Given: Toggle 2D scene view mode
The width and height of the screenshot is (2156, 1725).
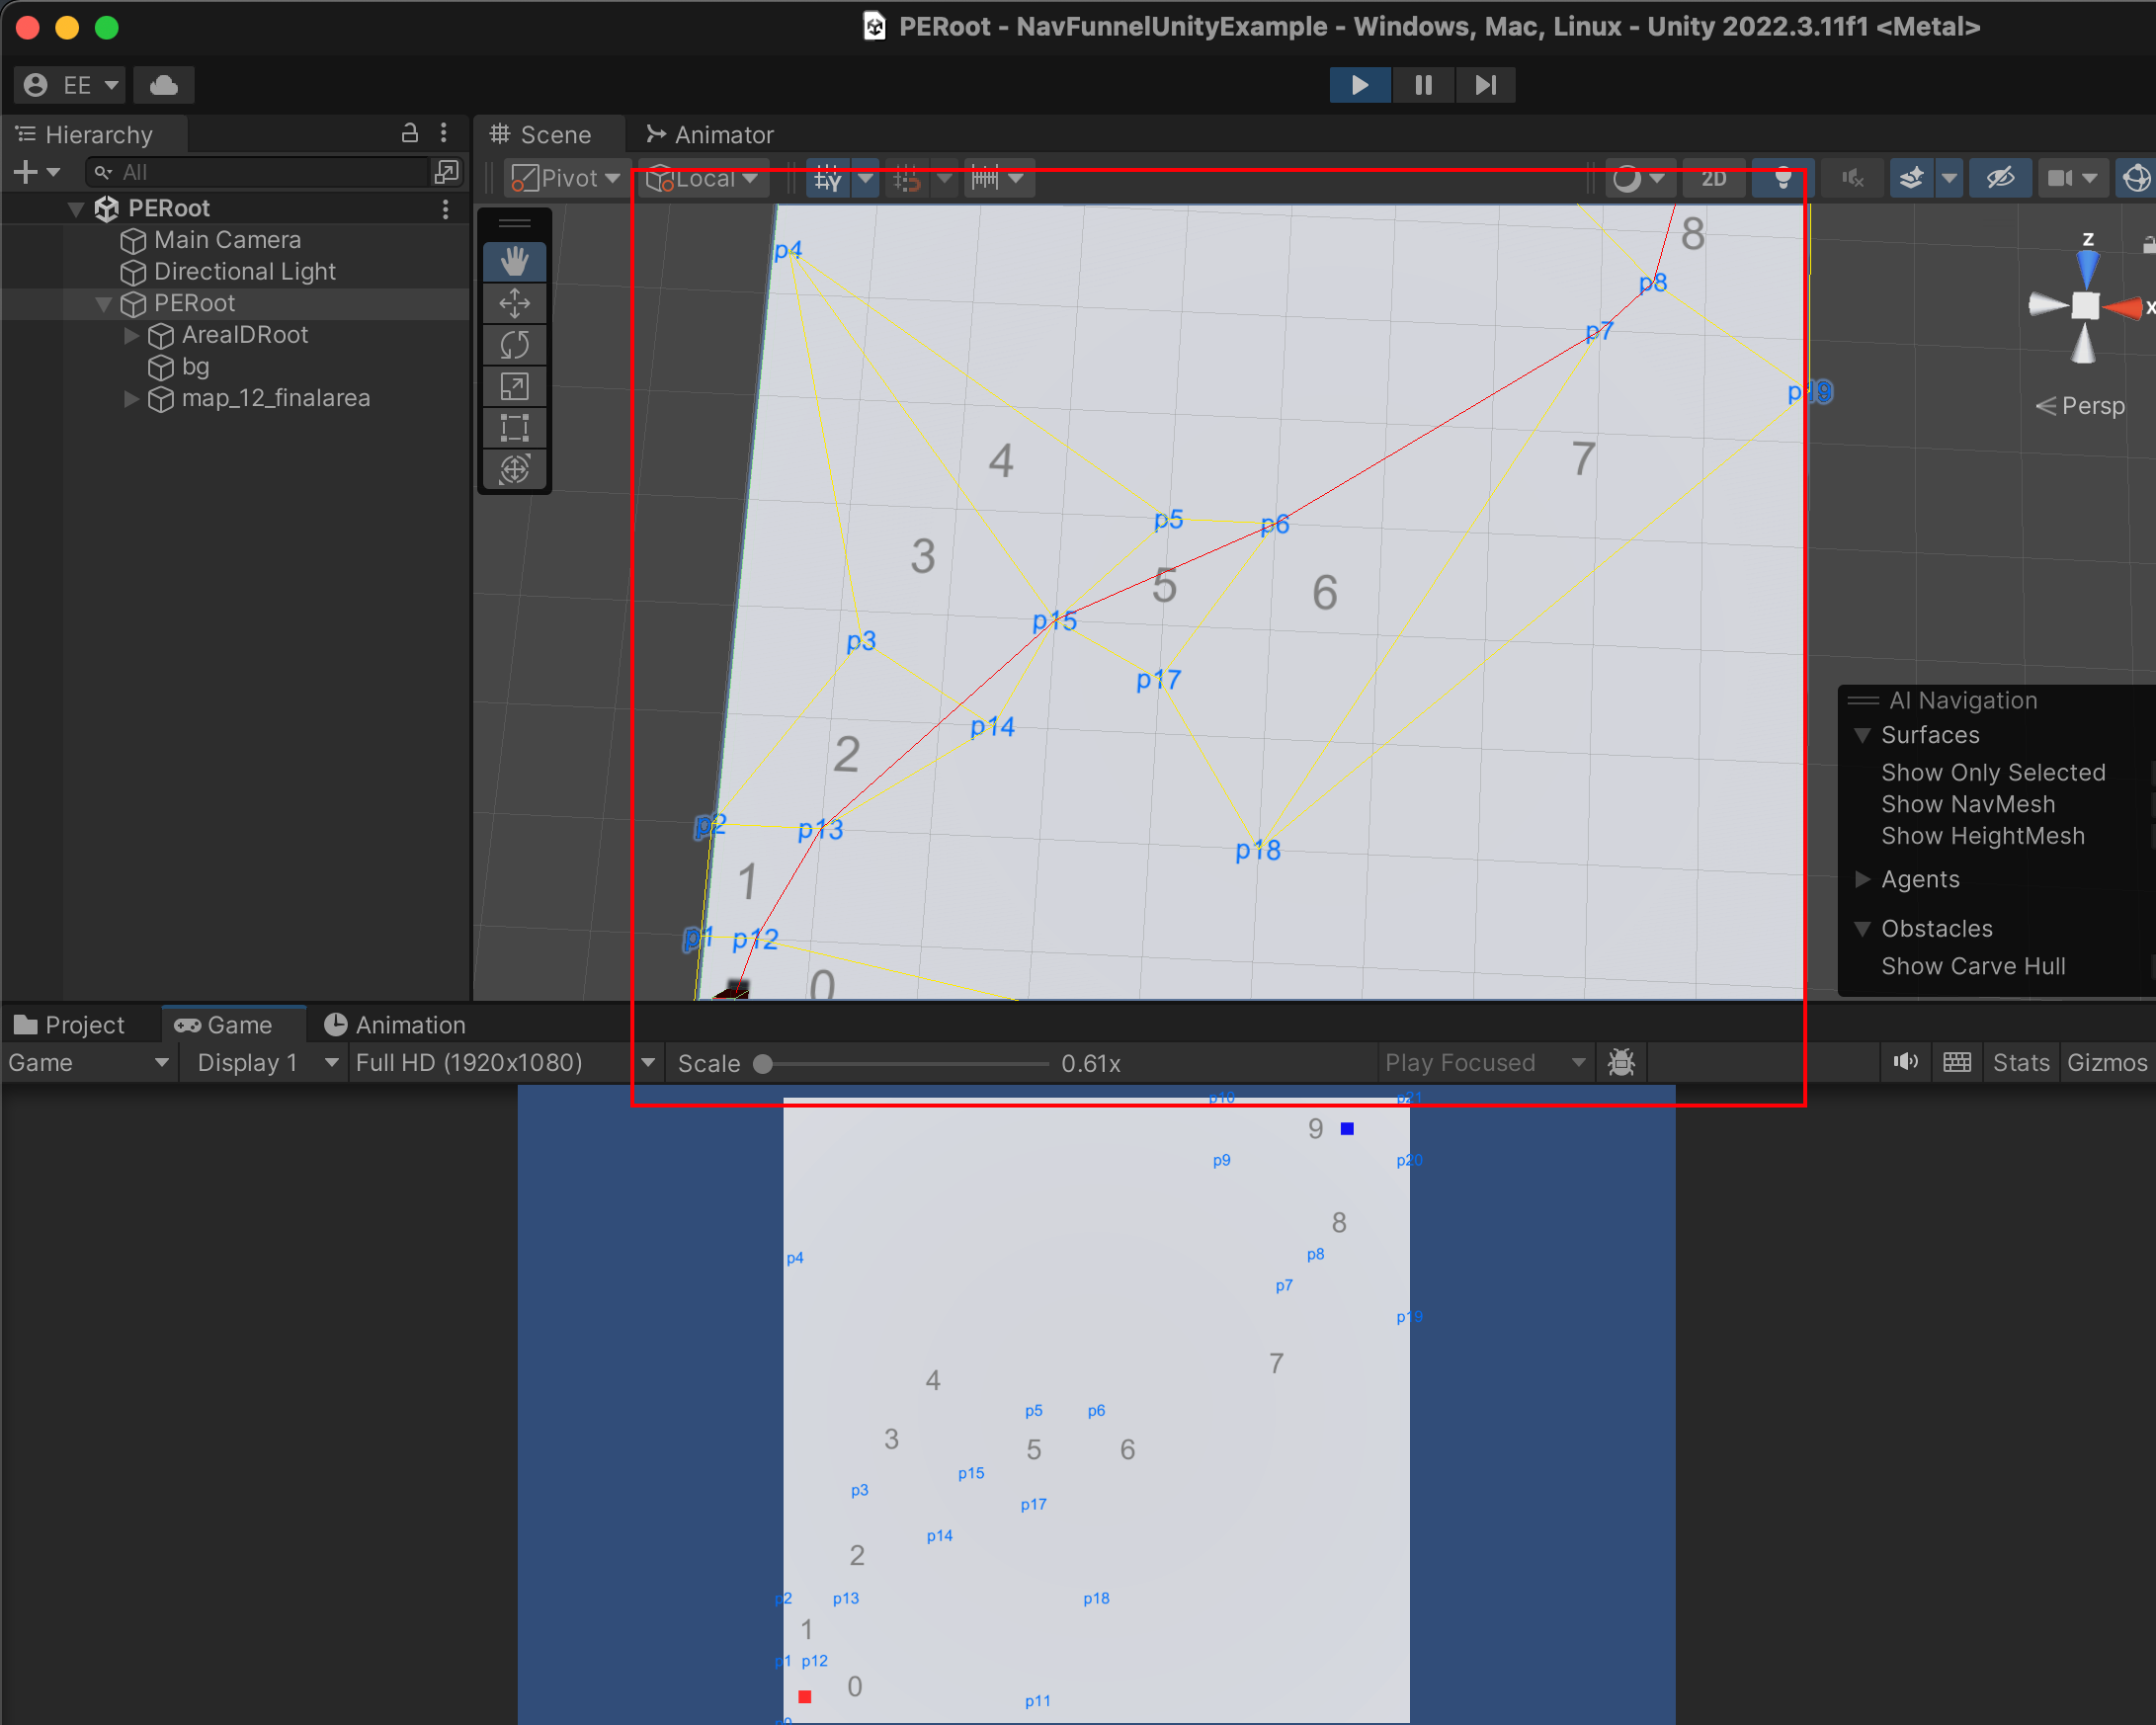Looking at the screenshot, I should [1714, 178].
